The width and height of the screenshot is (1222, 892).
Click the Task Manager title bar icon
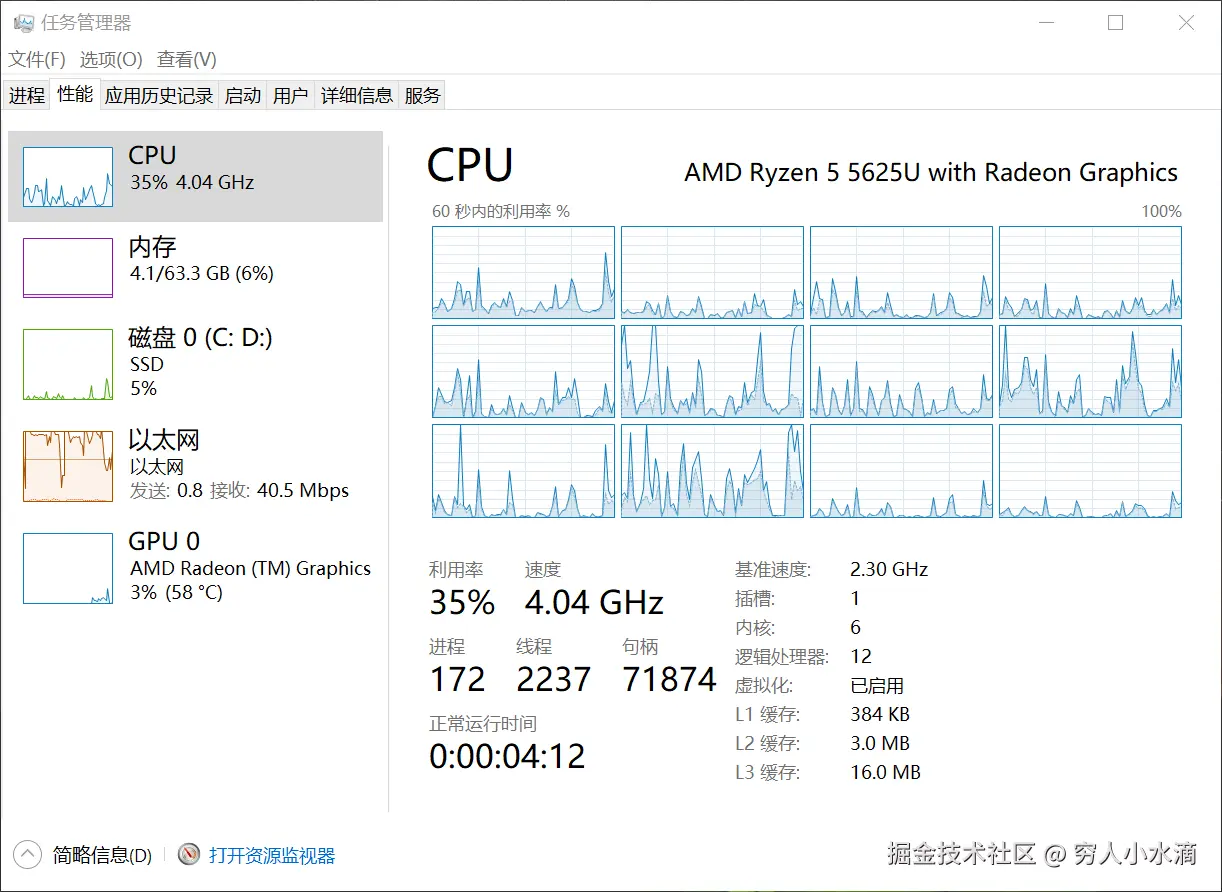pos(23,23)
